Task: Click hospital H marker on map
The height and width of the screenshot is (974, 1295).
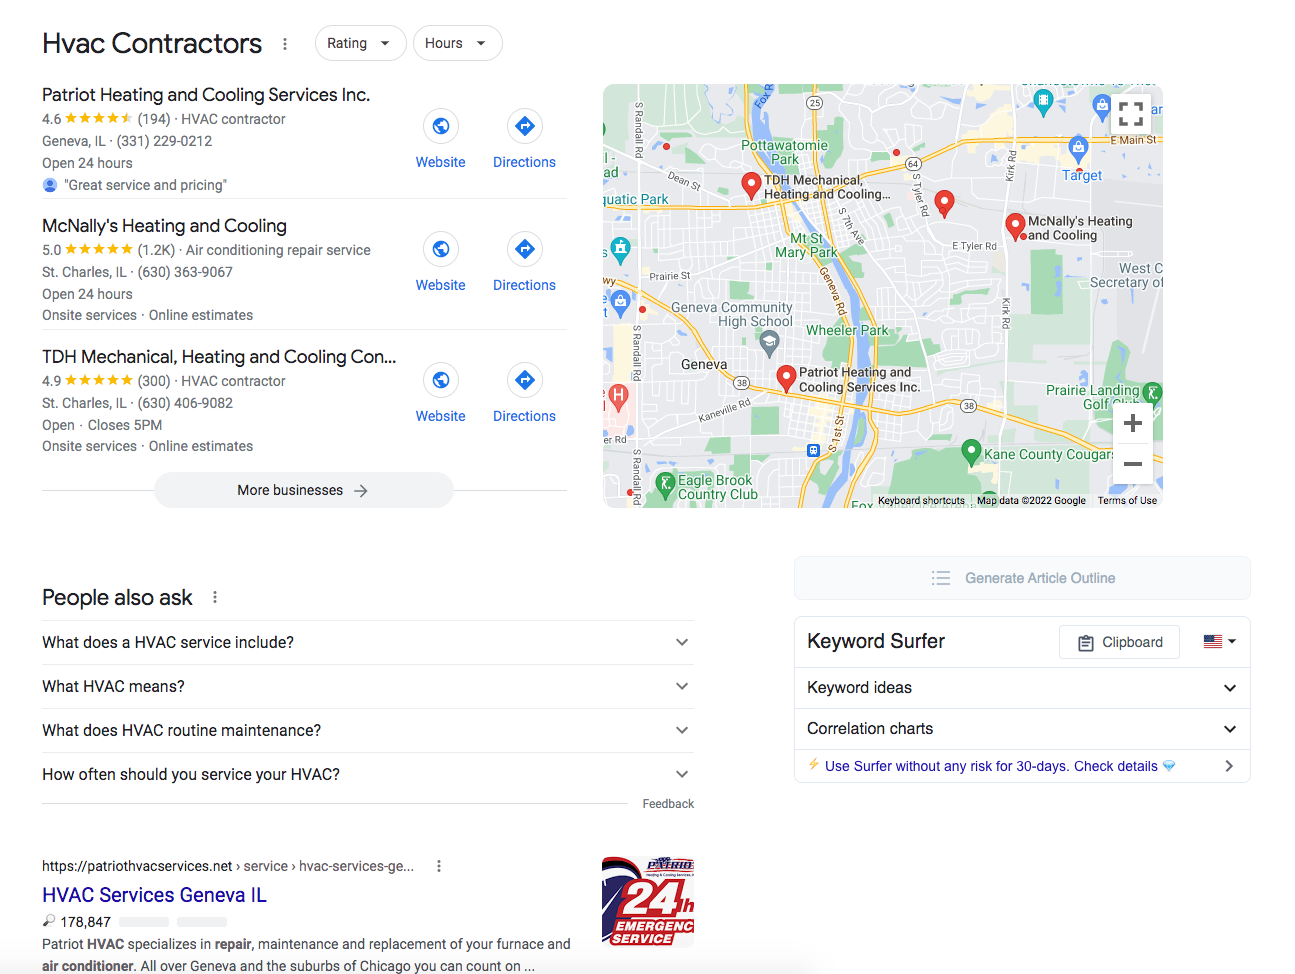Action: [x=618, y=398]
